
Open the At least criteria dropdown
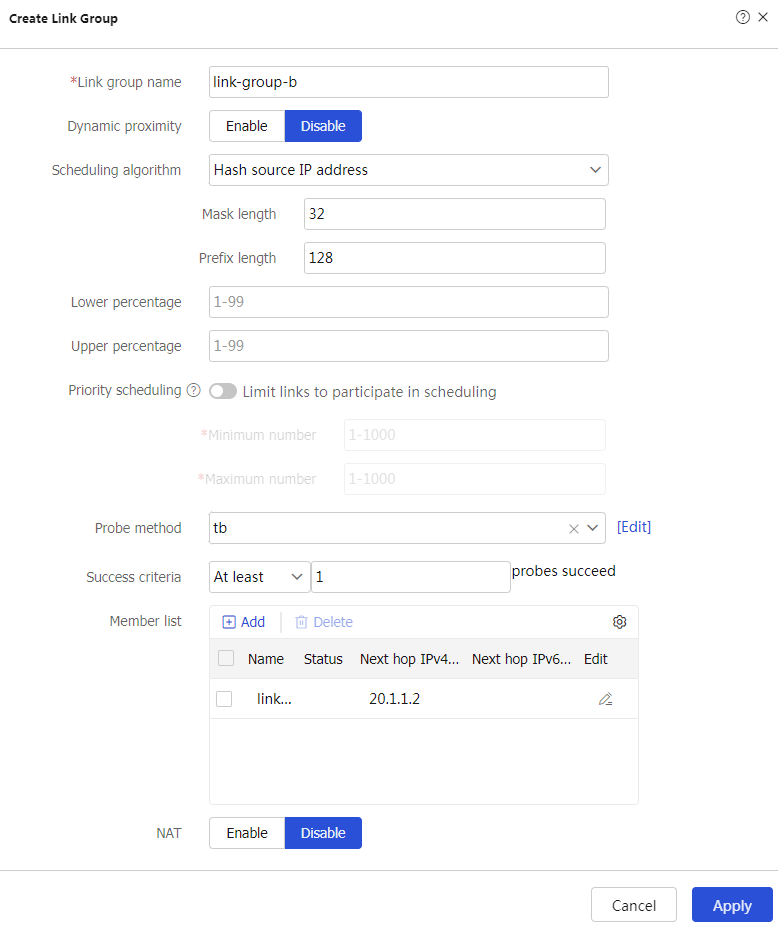pos(260,577)
